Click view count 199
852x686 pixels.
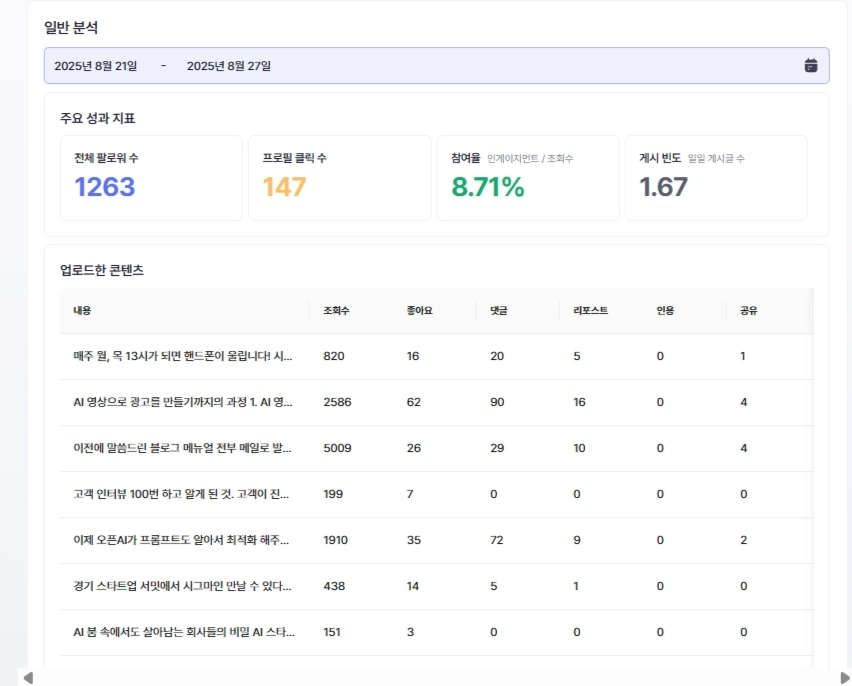point(333,494)
